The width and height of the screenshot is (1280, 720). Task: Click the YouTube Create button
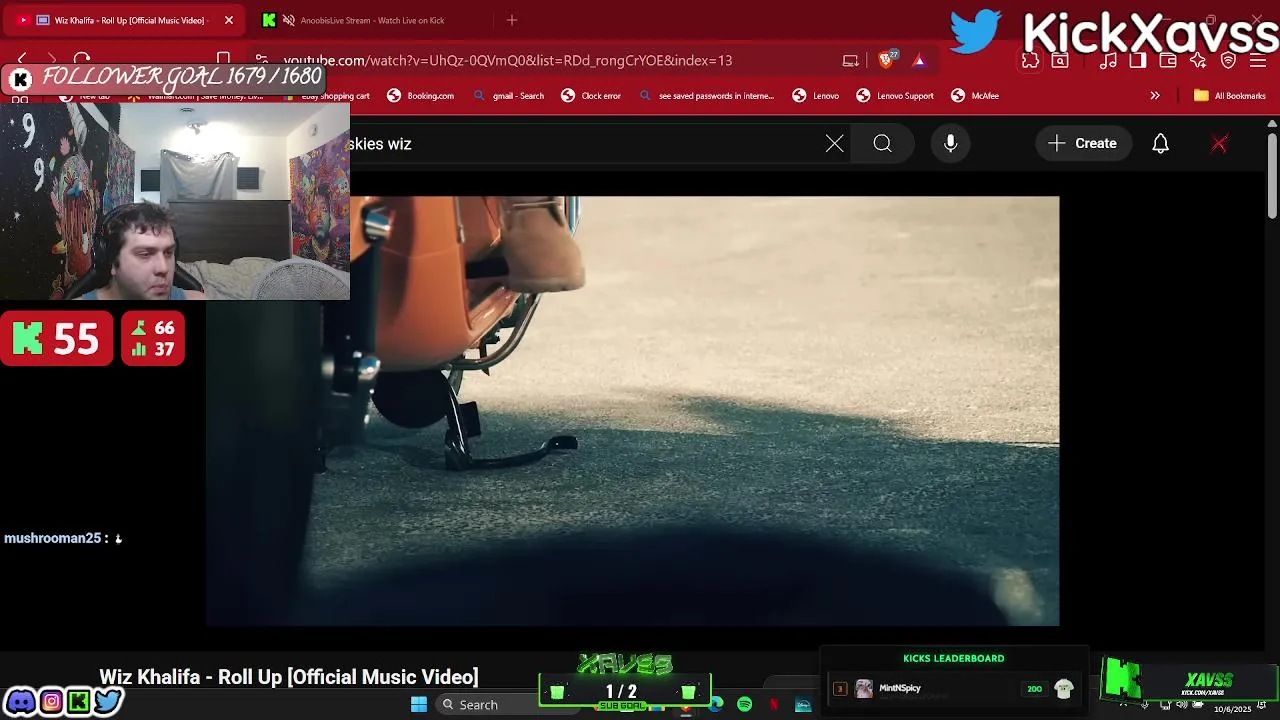[1083, 144]
